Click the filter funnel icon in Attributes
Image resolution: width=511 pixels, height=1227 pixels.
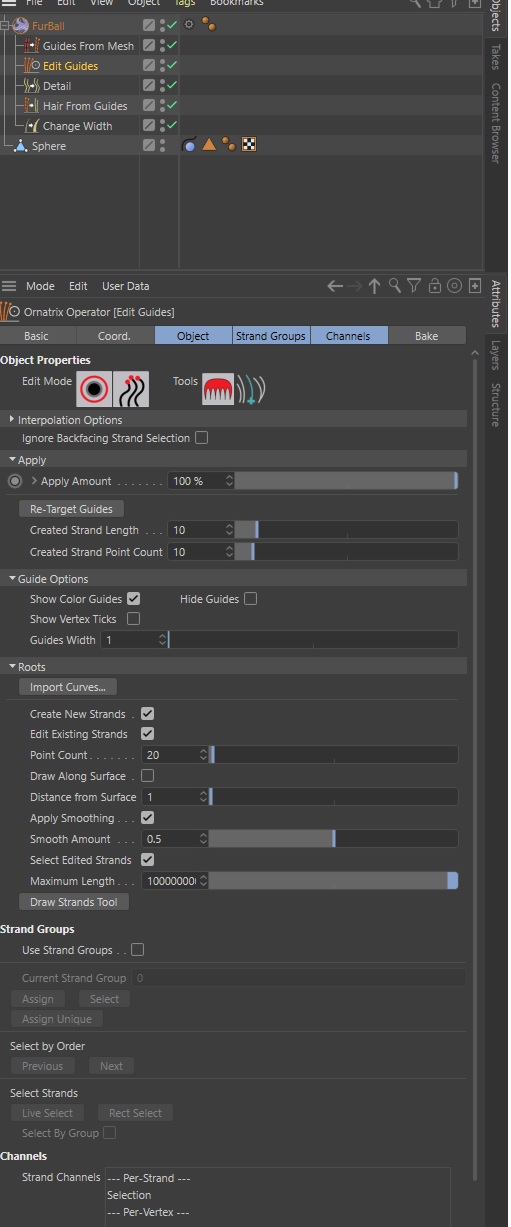pos(414,286)
